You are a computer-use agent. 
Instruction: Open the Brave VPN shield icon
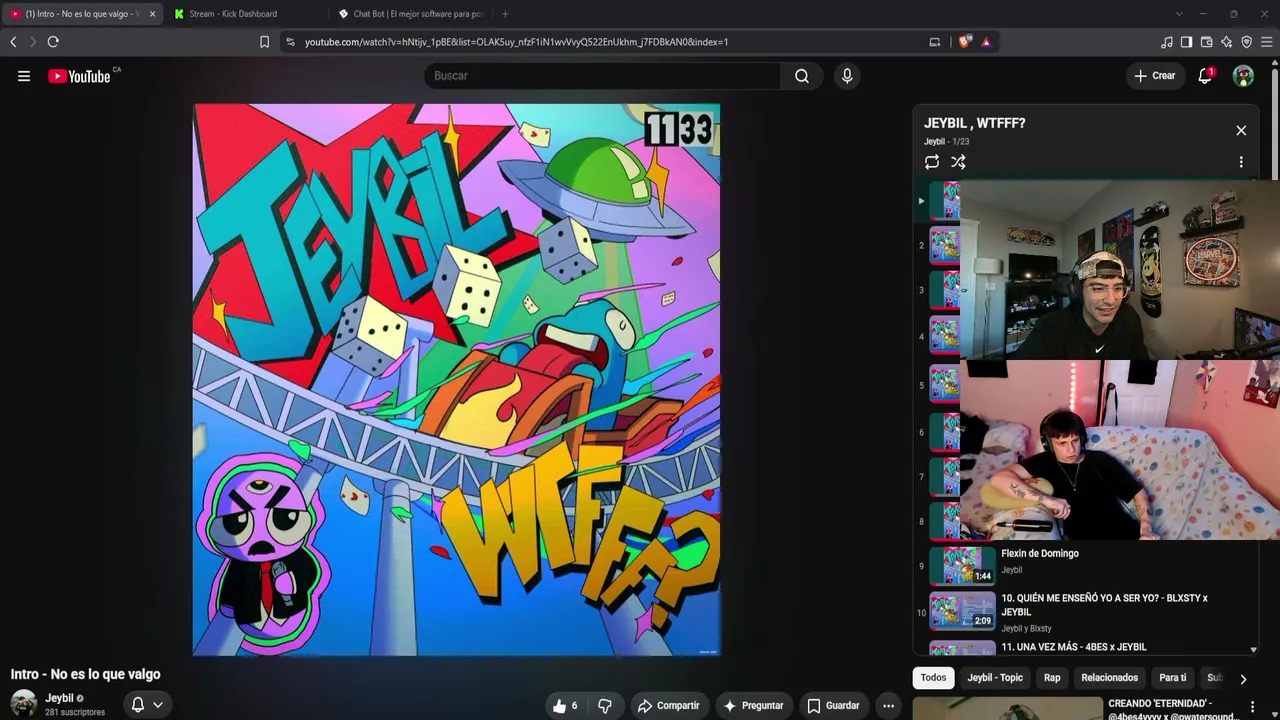coord(1246,42)
